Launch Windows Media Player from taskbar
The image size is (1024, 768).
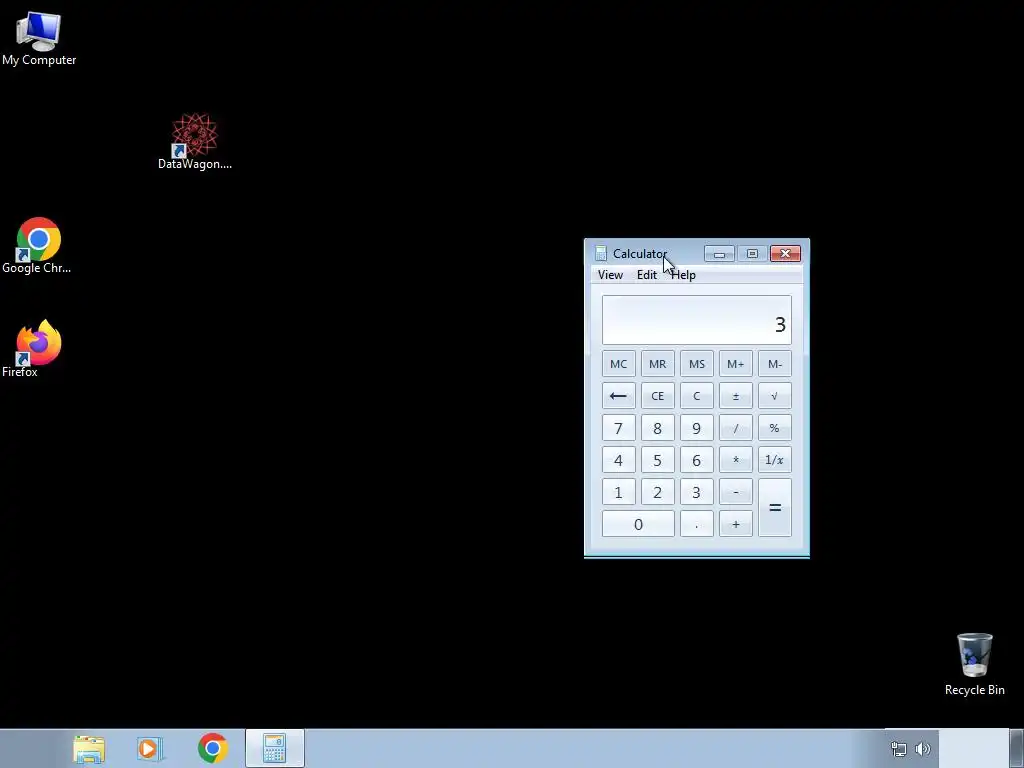(x=150, y=748)
